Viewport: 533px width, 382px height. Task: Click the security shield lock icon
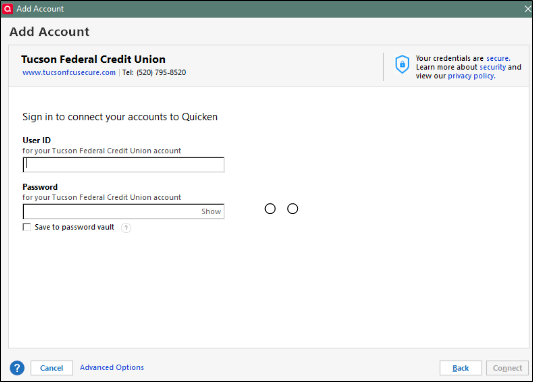tap(402, 64)
